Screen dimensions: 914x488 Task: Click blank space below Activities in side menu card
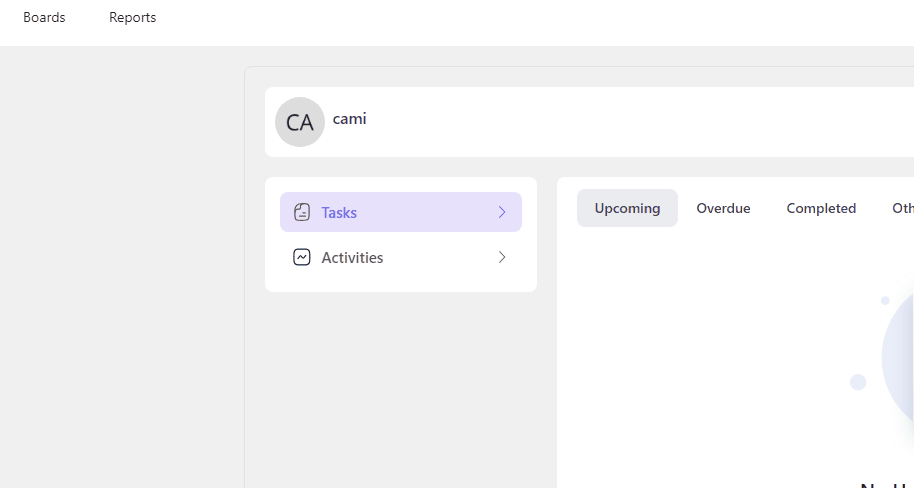(x=401, y=283)
